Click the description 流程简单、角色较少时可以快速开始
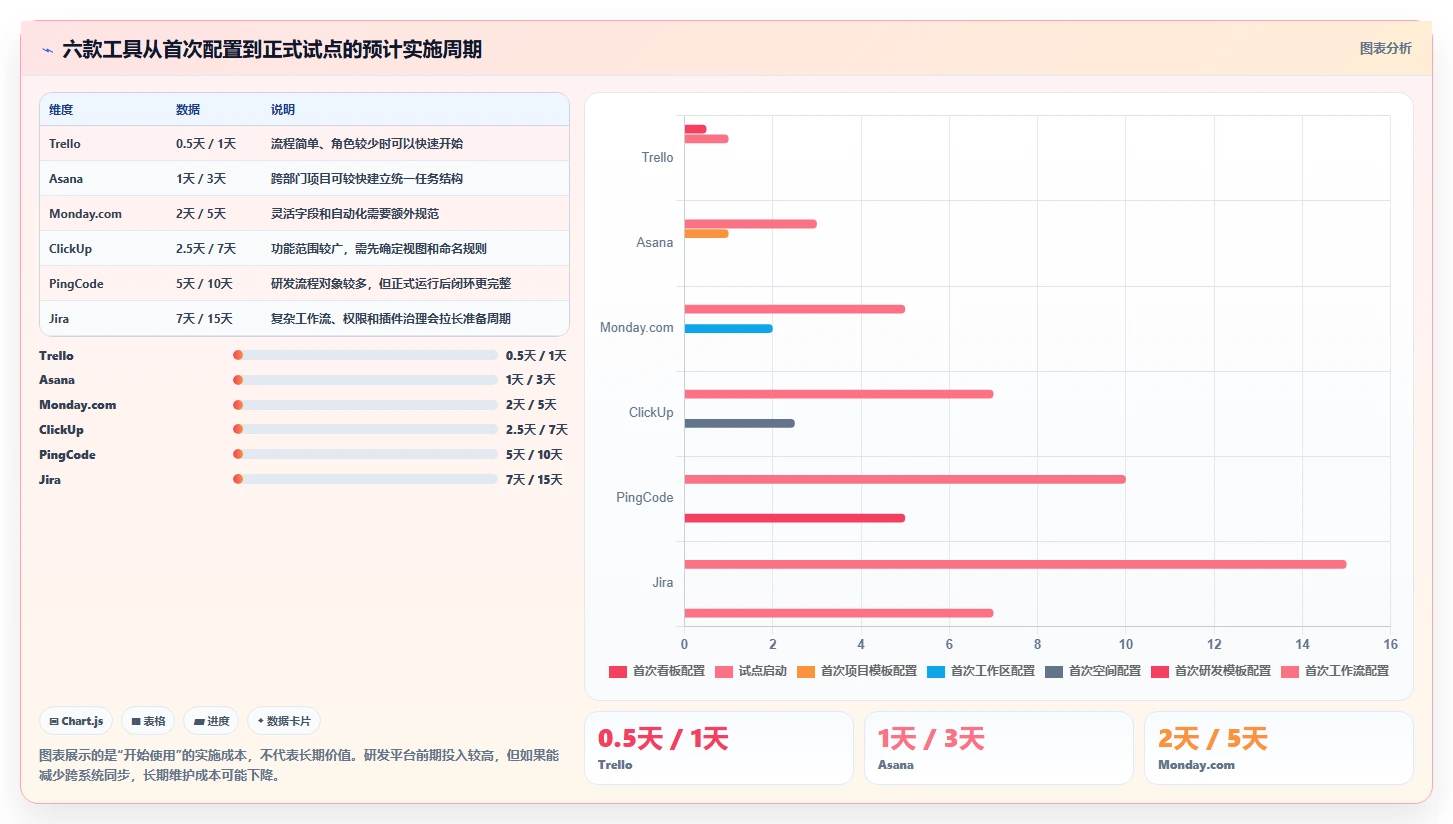The width and height of the screenshot is (1453, 824). point(367,144)
